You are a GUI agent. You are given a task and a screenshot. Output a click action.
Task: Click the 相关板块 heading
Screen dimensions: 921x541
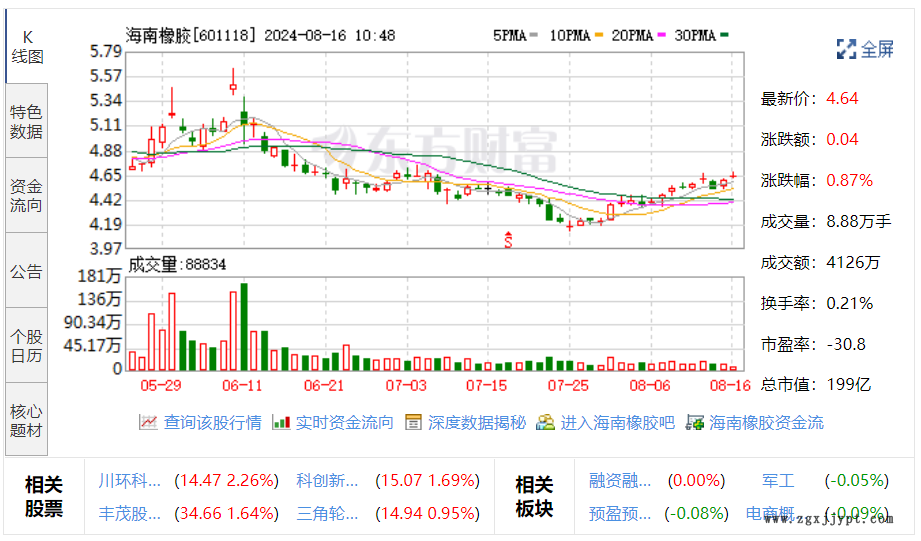click(534, 496)
